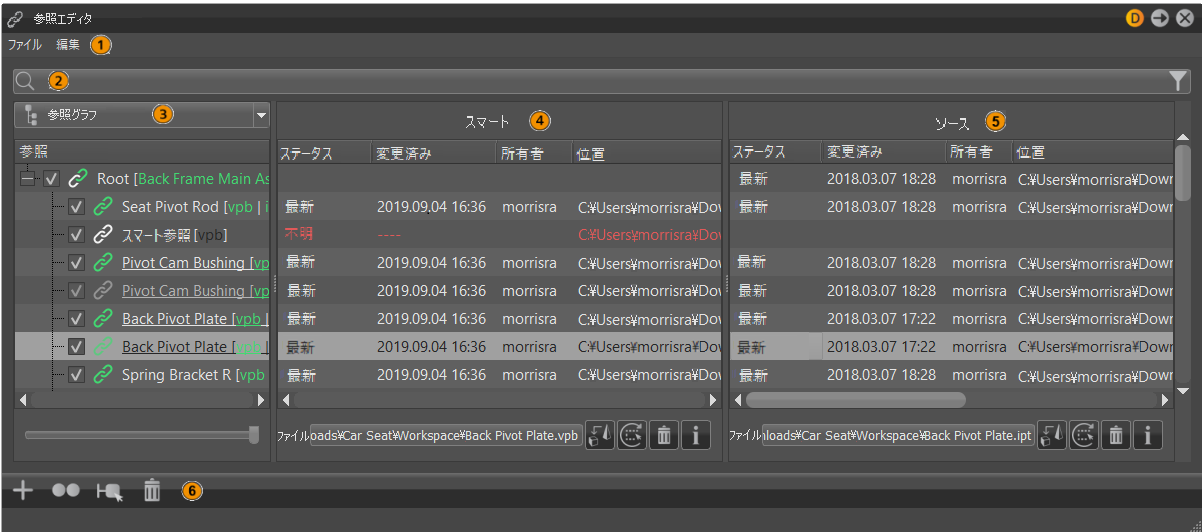Click the スマート参照 [vpb] row label
The image size is (1202, 532).
174,235
